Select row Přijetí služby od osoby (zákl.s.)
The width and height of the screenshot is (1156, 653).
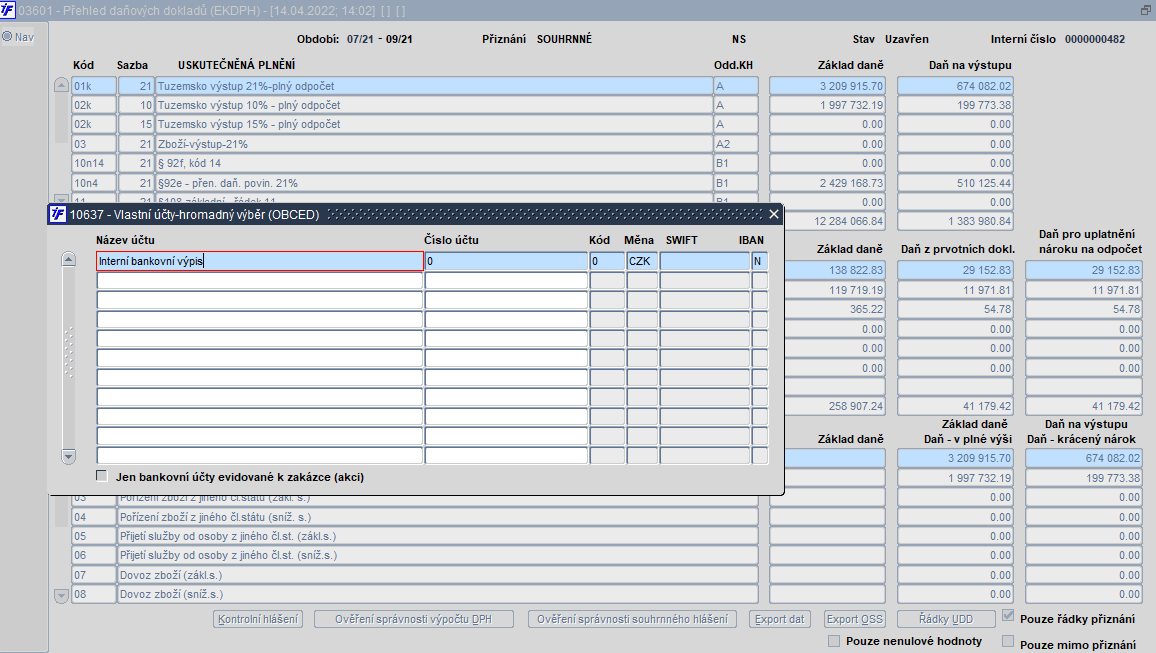(438, 537)
